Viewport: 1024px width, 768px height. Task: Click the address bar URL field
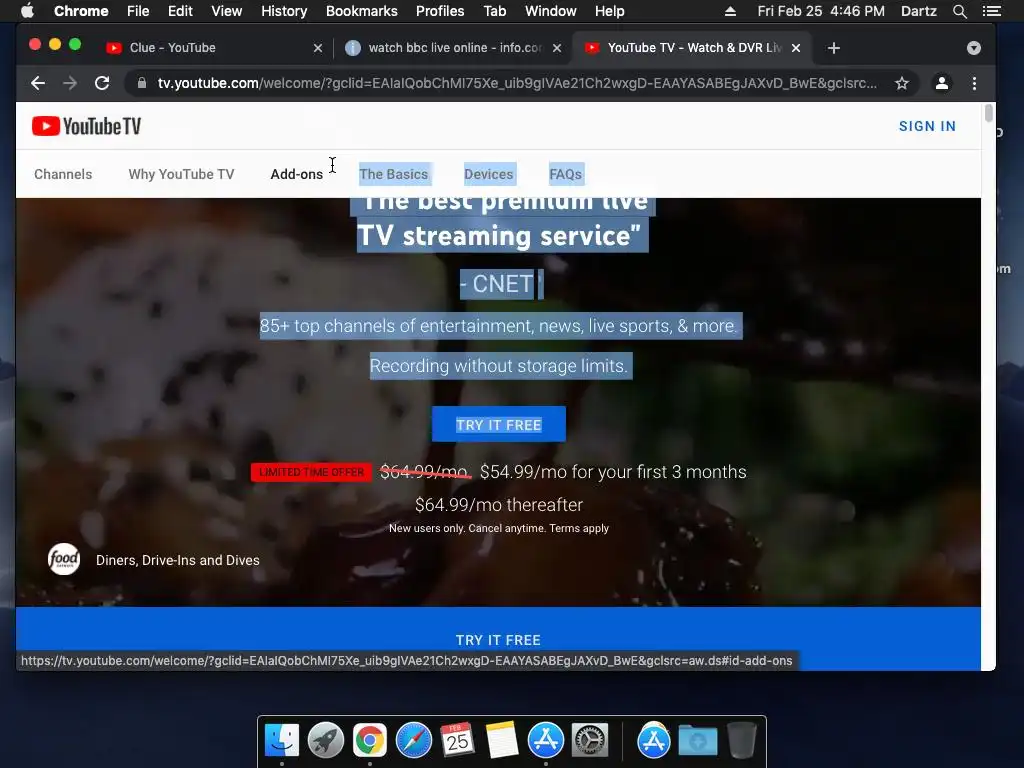(x=517, y=83)
